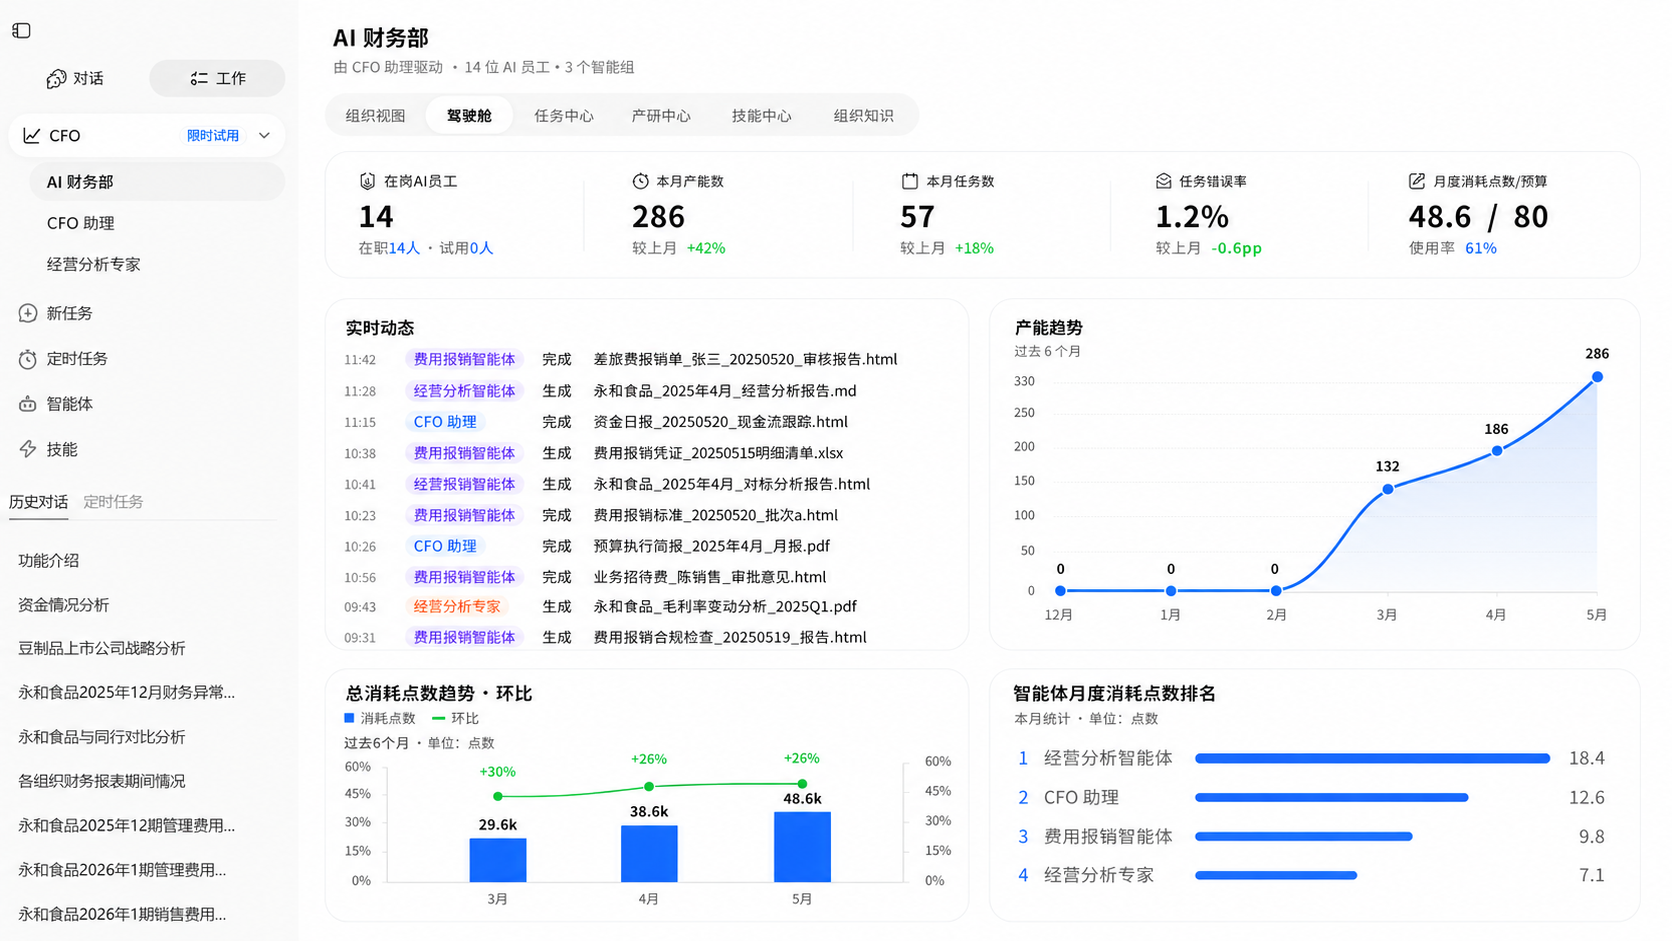Click the clock icon next to 本月产能数

click(x=640, y=181)
